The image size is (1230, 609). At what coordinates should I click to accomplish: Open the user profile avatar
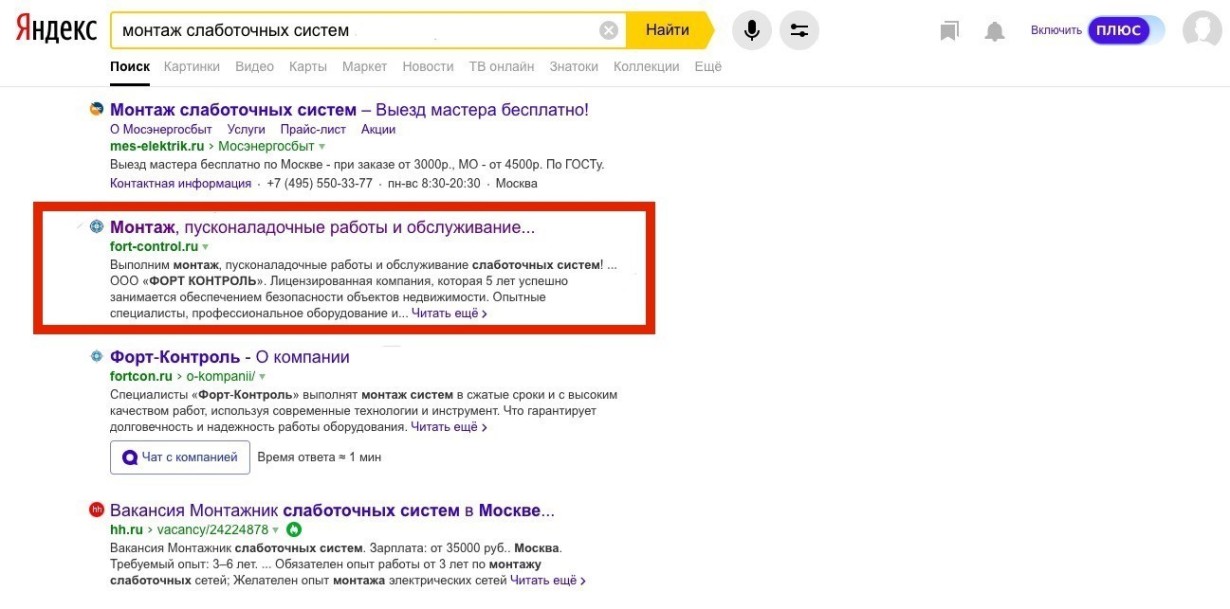(x=1201, y=30)
